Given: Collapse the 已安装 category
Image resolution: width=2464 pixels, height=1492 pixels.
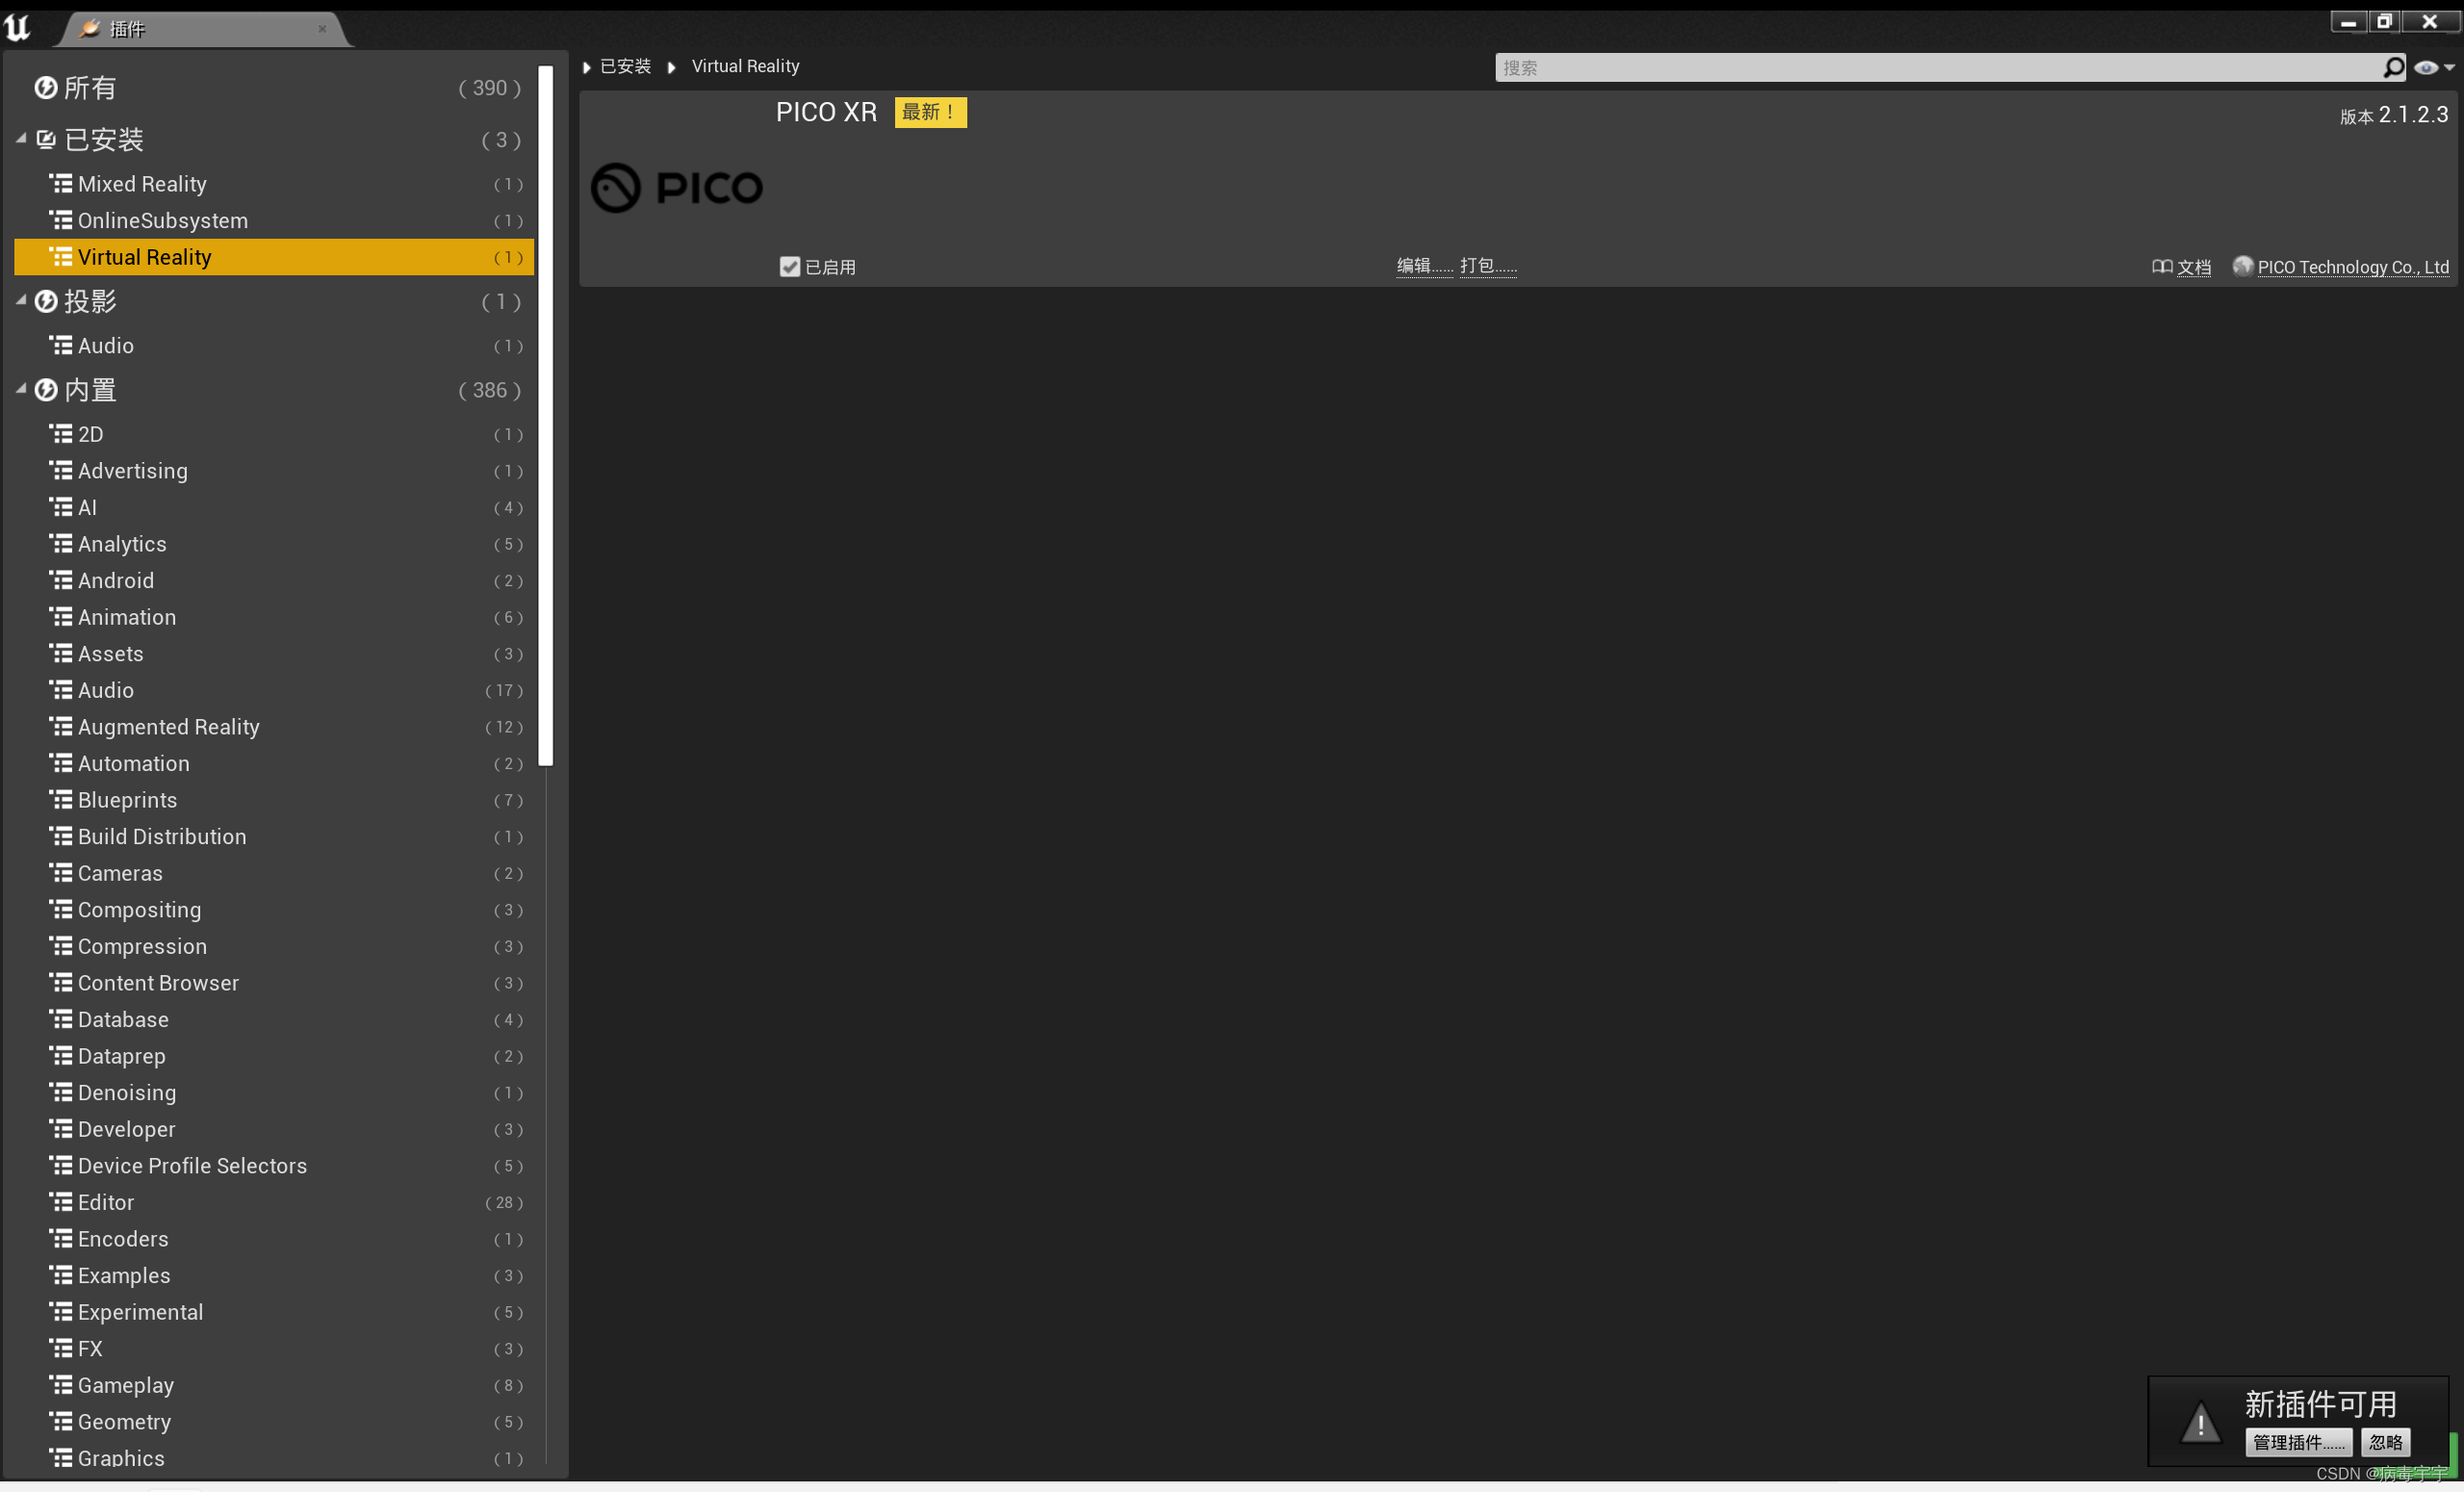Looking at the screenshot, I should pos(21,139).
